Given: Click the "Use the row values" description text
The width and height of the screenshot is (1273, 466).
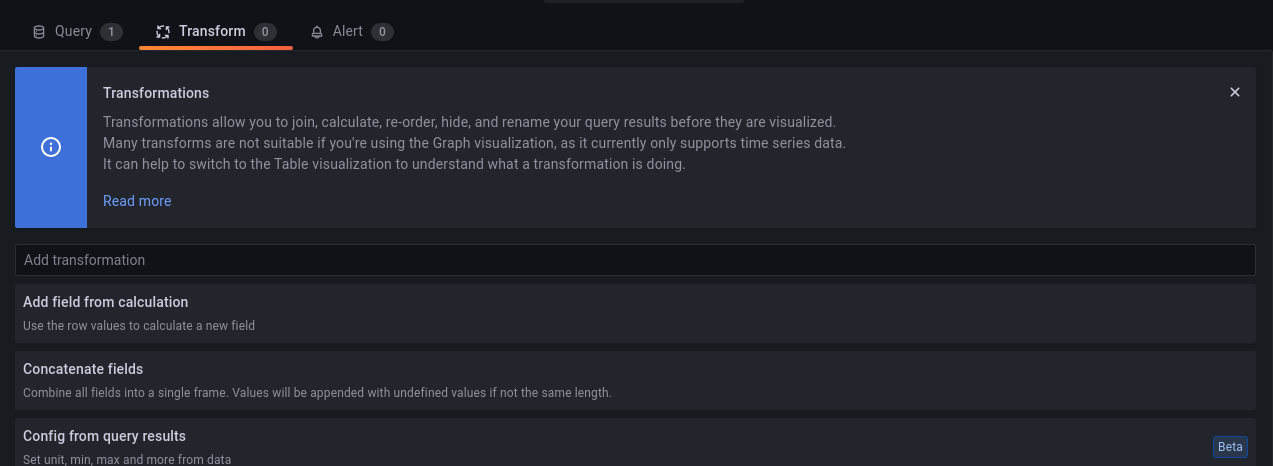Looking at the screenshot, I should coord(139,326).
